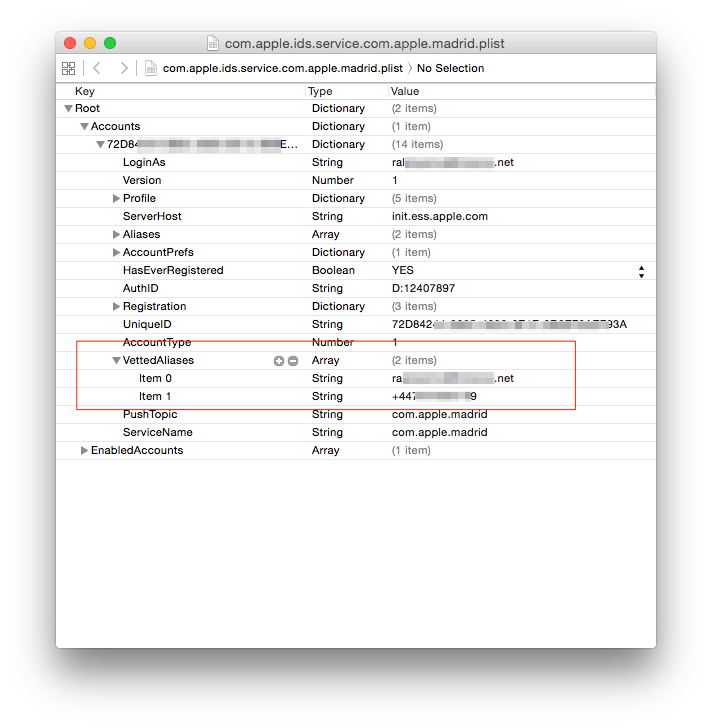Click the YES boolean value
Screen dimensions: 712x728
tap(402, 270)
